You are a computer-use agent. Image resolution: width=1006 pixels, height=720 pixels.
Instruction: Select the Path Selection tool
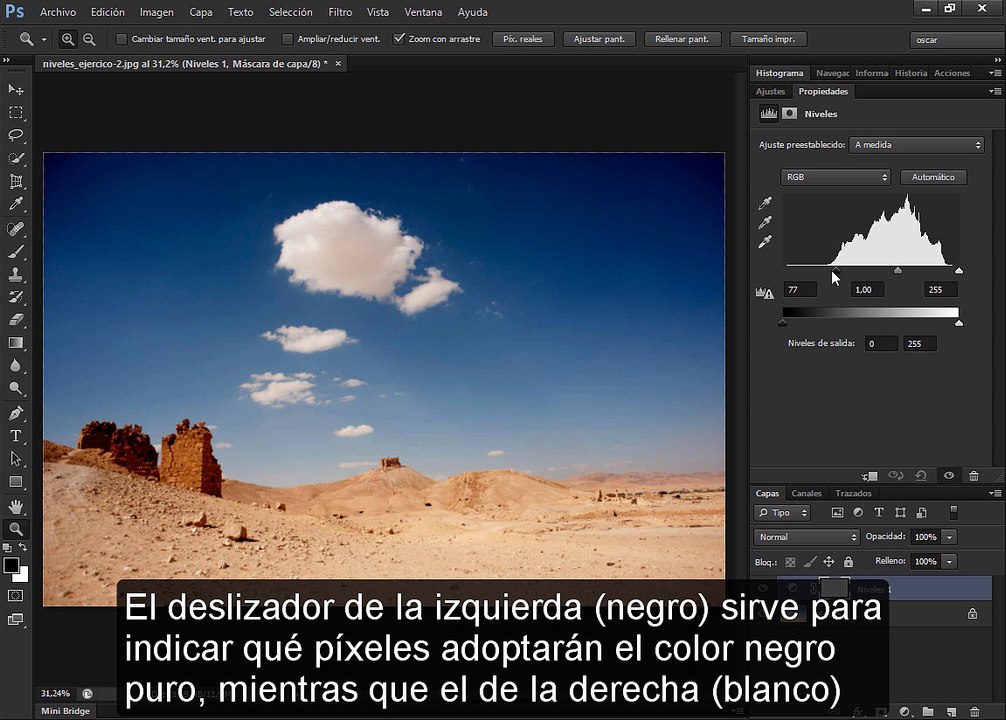[16, 459]
